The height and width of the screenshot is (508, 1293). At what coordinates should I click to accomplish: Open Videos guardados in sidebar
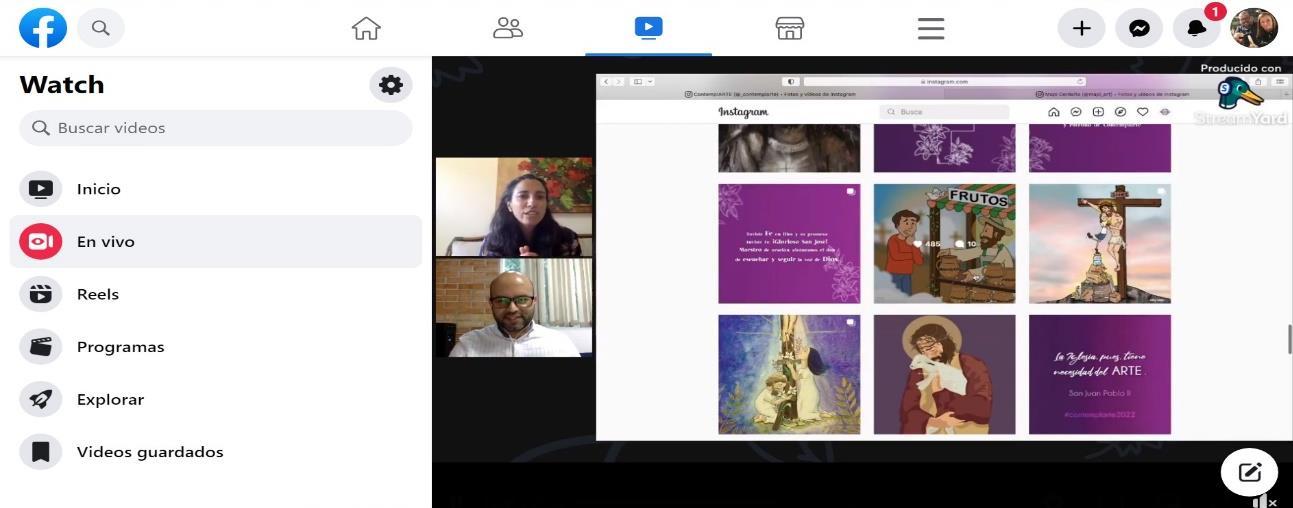pyautogui.click(x=216, y=452)
